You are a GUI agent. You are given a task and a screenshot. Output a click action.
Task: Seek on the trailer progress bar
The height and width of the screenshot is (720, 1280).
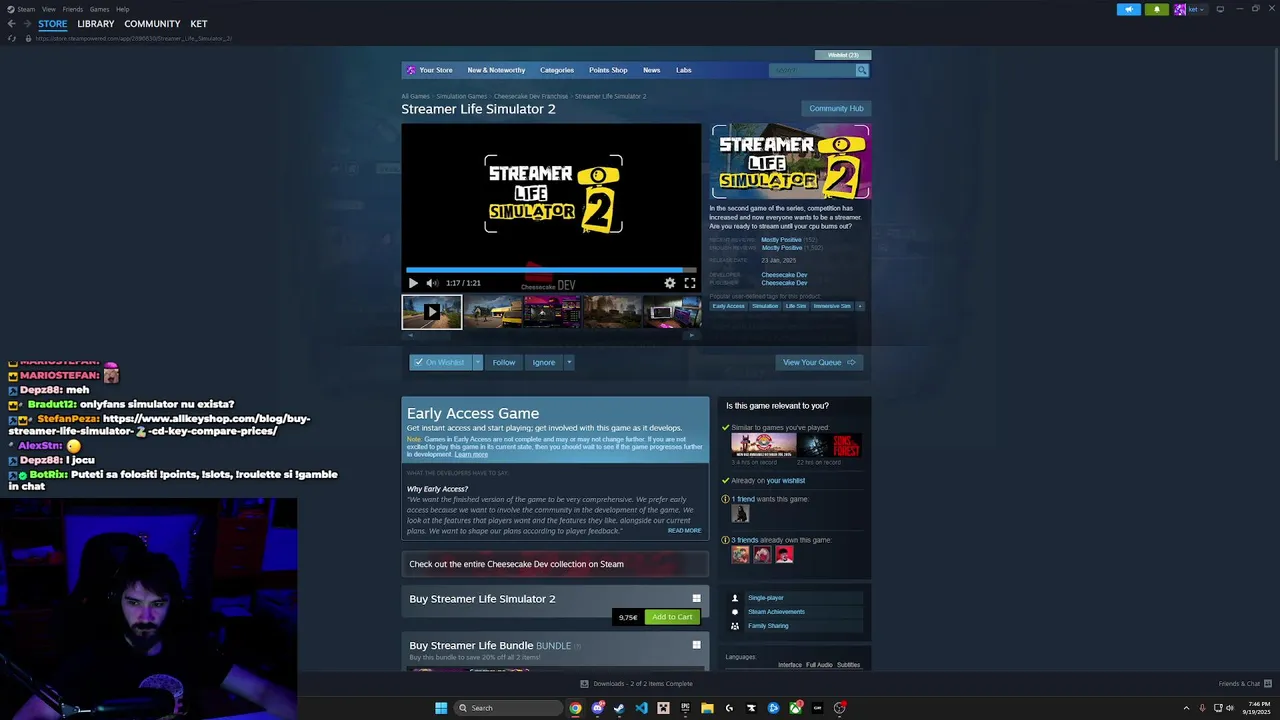pyautogui.click(x=551, y=269)
